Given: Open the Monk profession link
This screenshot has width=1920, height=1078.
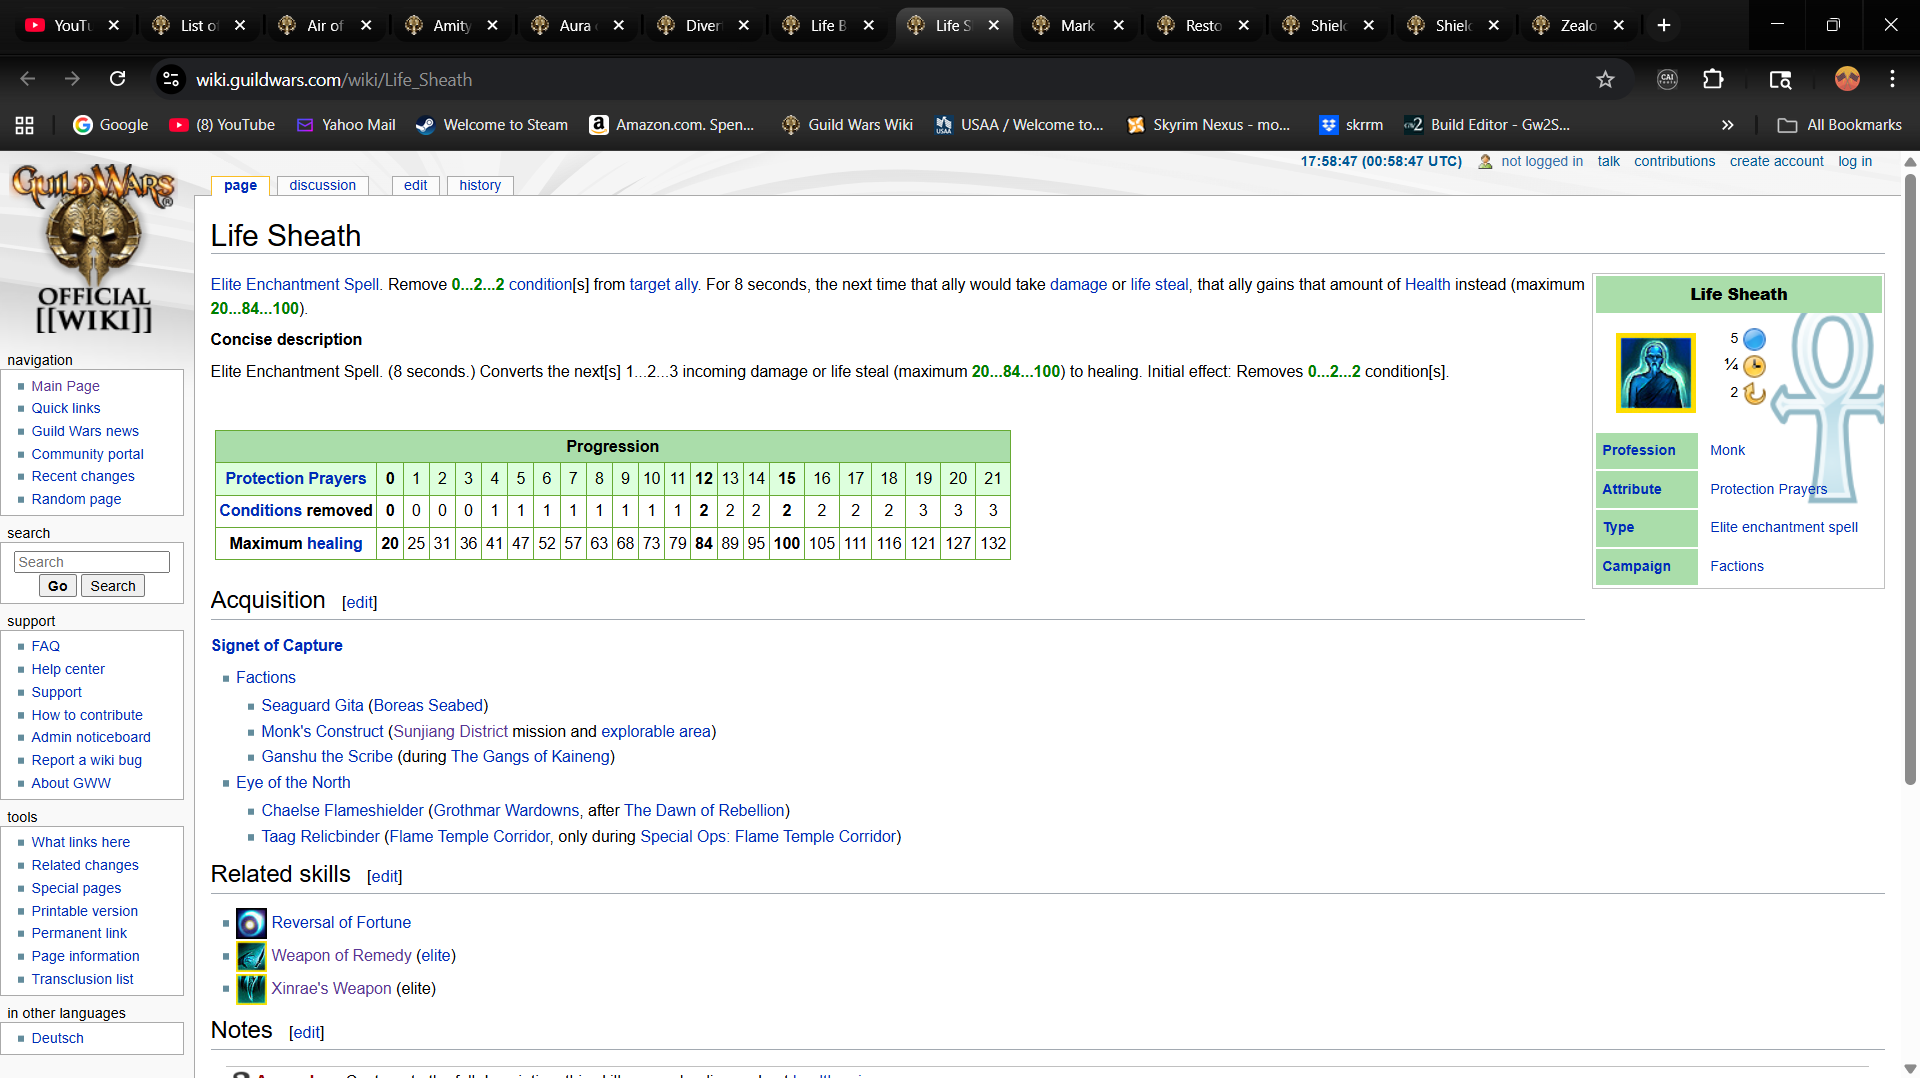Looking at the screenshot, I should pyautogui.click(x=1727, y=450).
